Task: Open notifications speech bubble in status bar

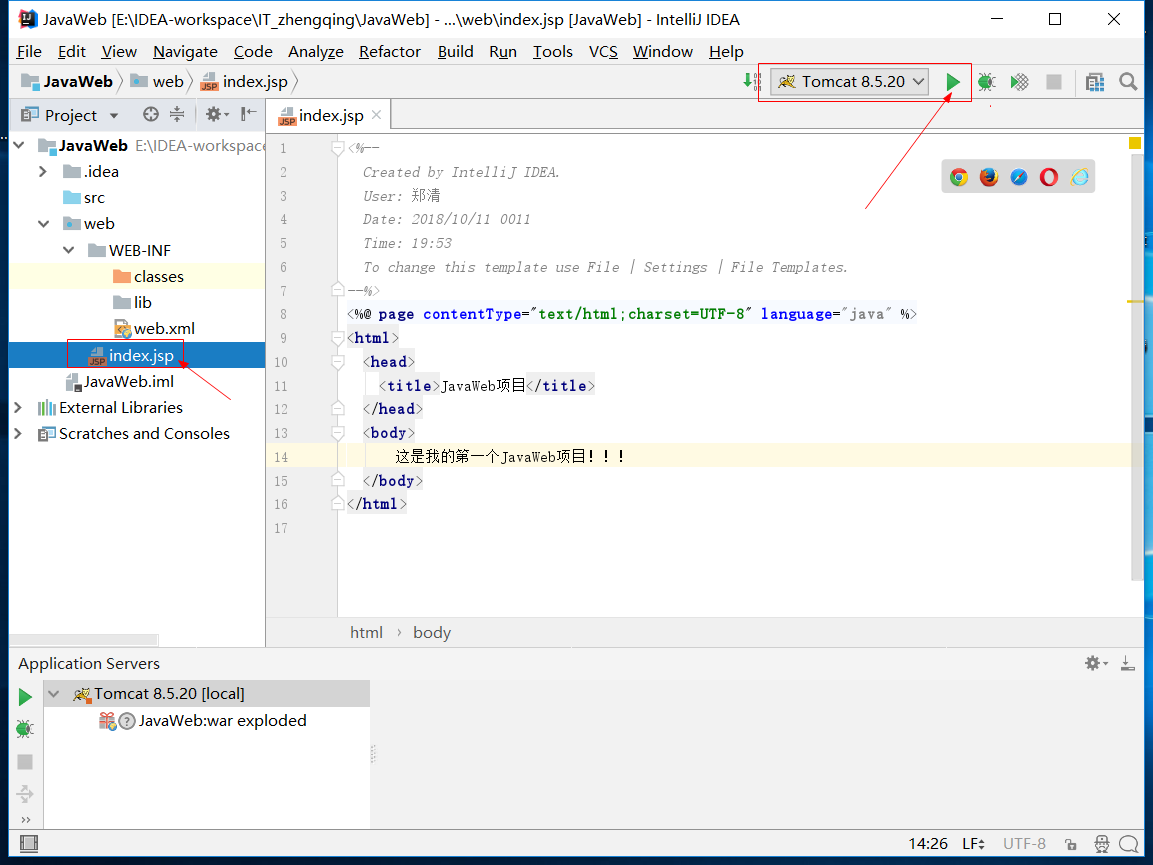Action: [x=1128, y=844]
